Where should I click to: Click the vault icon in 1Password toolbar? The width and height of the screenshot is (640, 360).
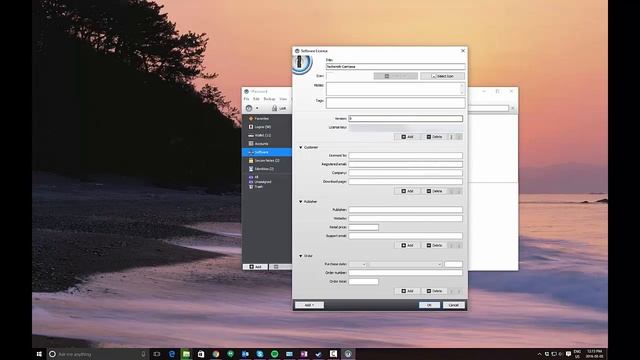click(249, 108)
